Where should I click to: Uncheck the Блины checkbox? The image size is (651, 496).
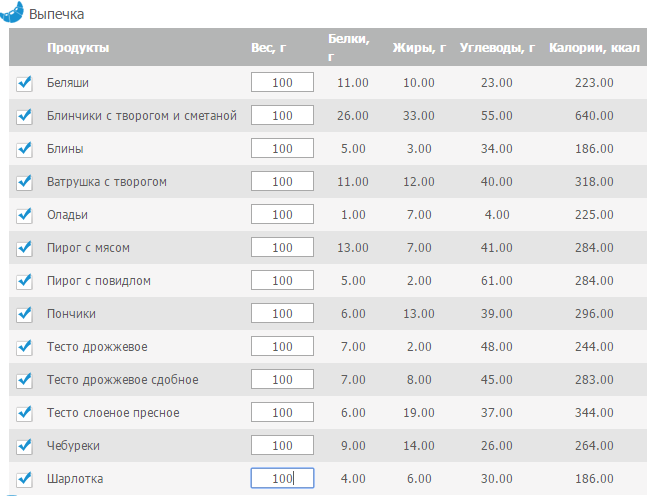coord(24,149)
